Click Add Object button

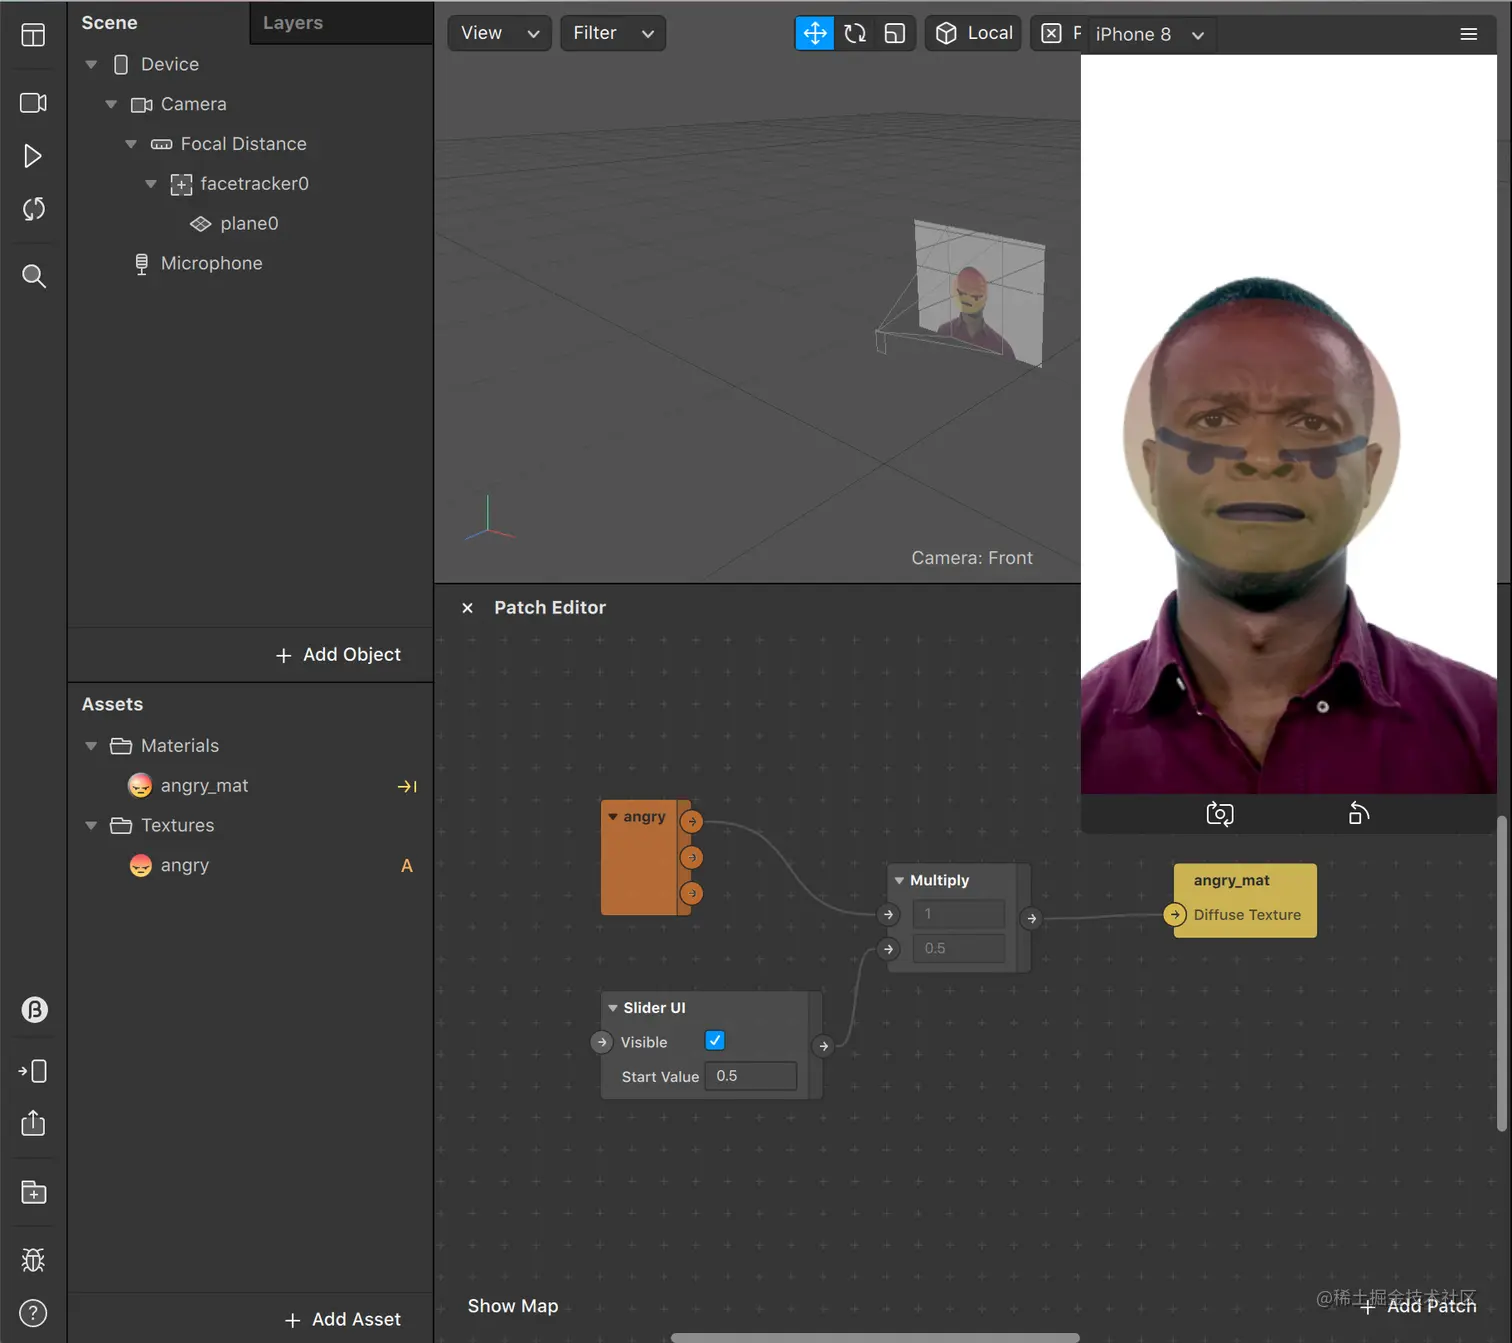338,655
